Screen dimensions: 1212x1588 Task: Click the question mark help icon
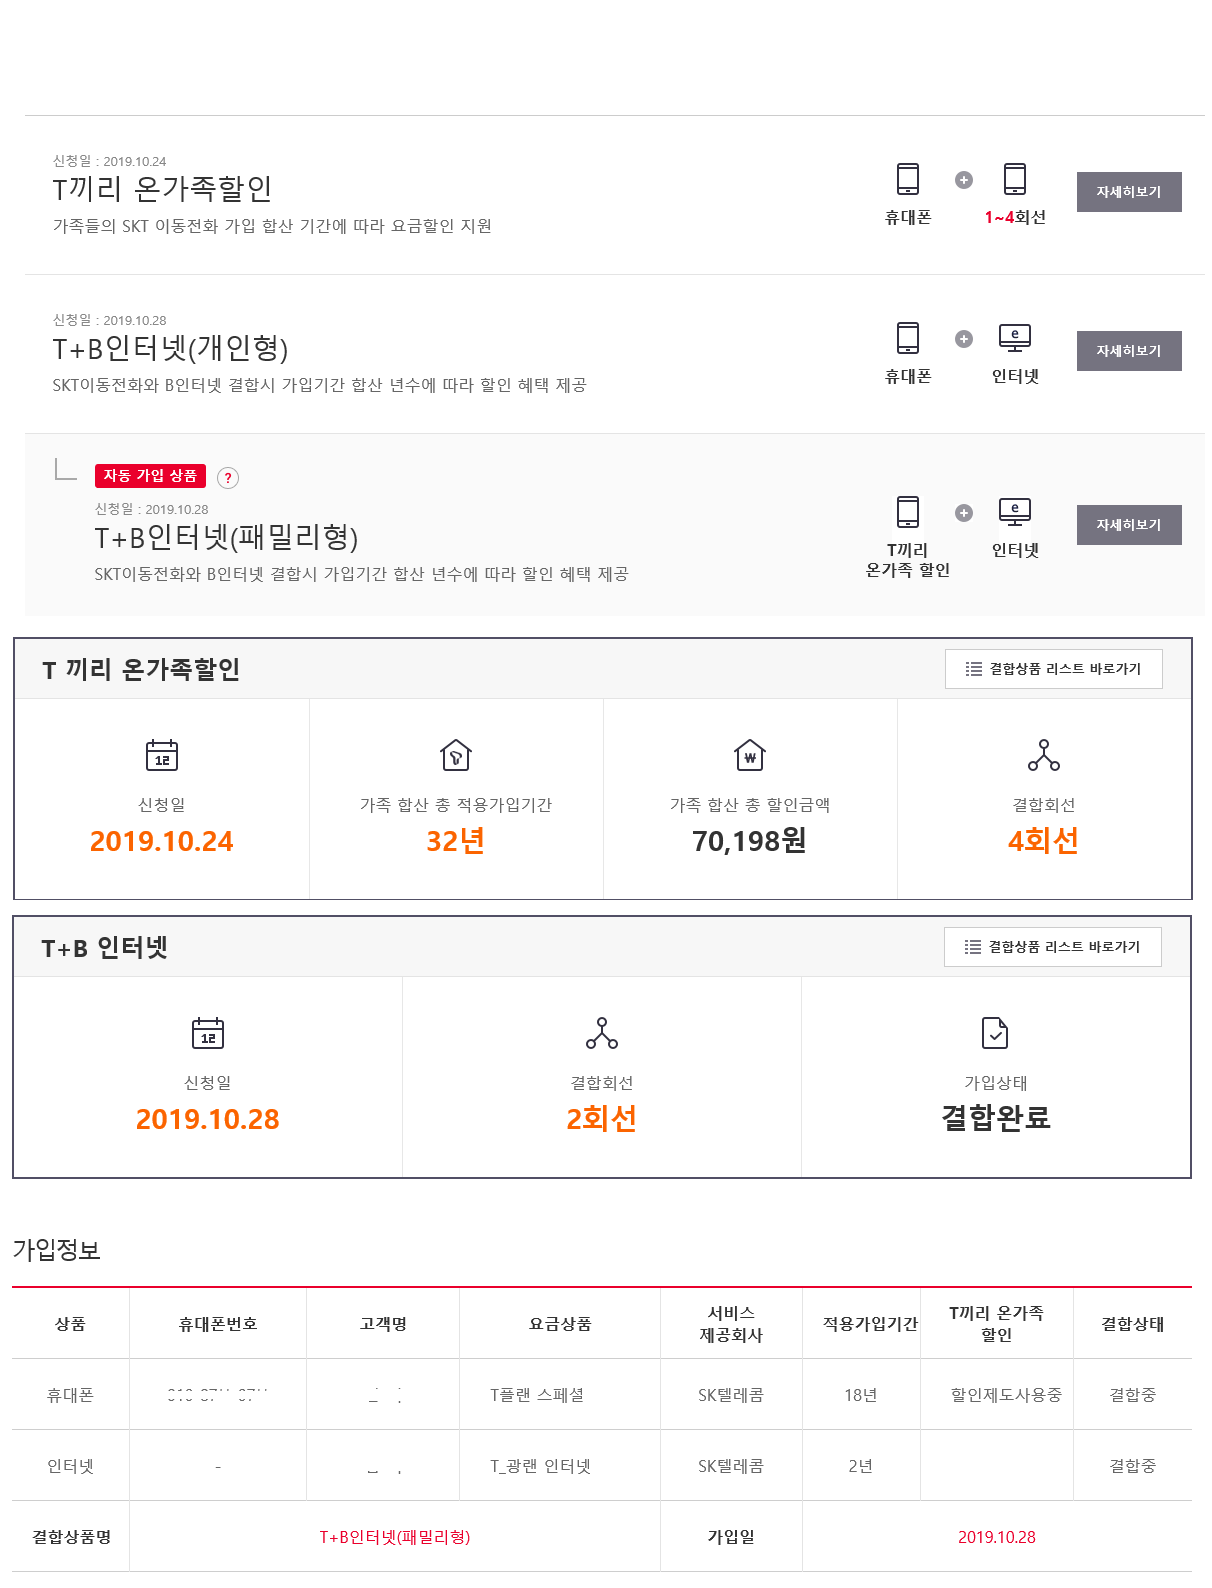pyautogui.click(x=228, y=478)
